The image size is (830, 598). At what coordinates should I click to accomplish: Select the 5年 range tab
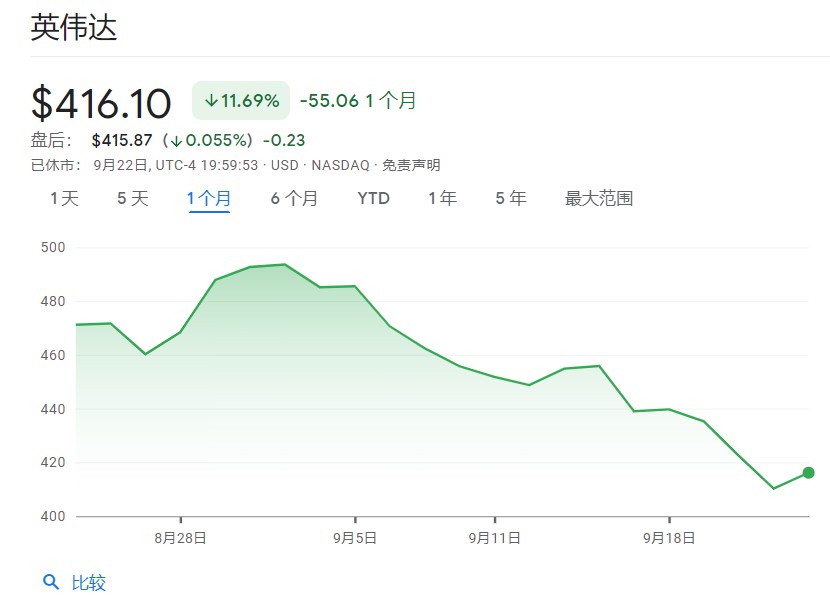click(510, 198)
